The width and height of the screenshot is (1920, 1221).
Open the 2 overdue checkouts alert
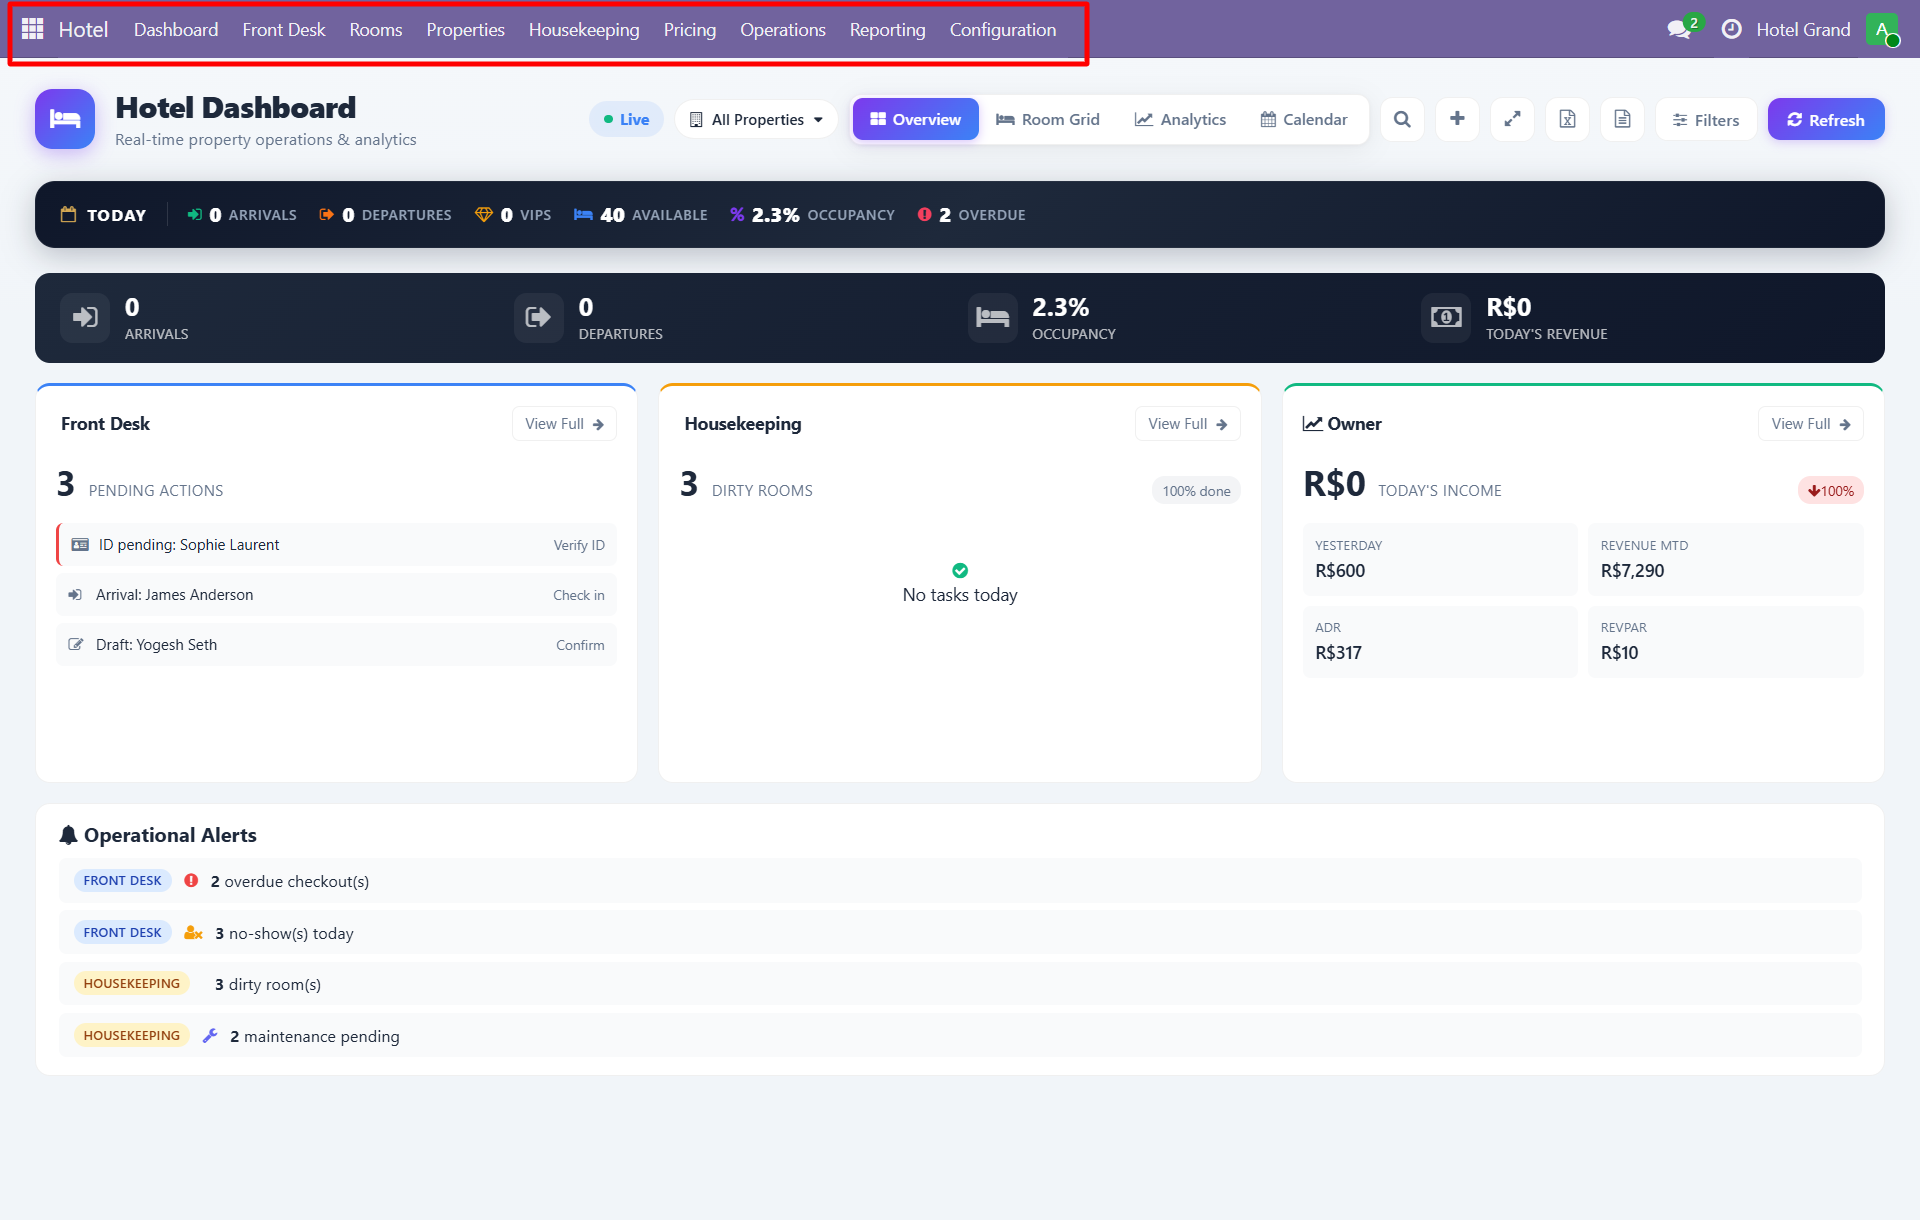coord(290,881)
